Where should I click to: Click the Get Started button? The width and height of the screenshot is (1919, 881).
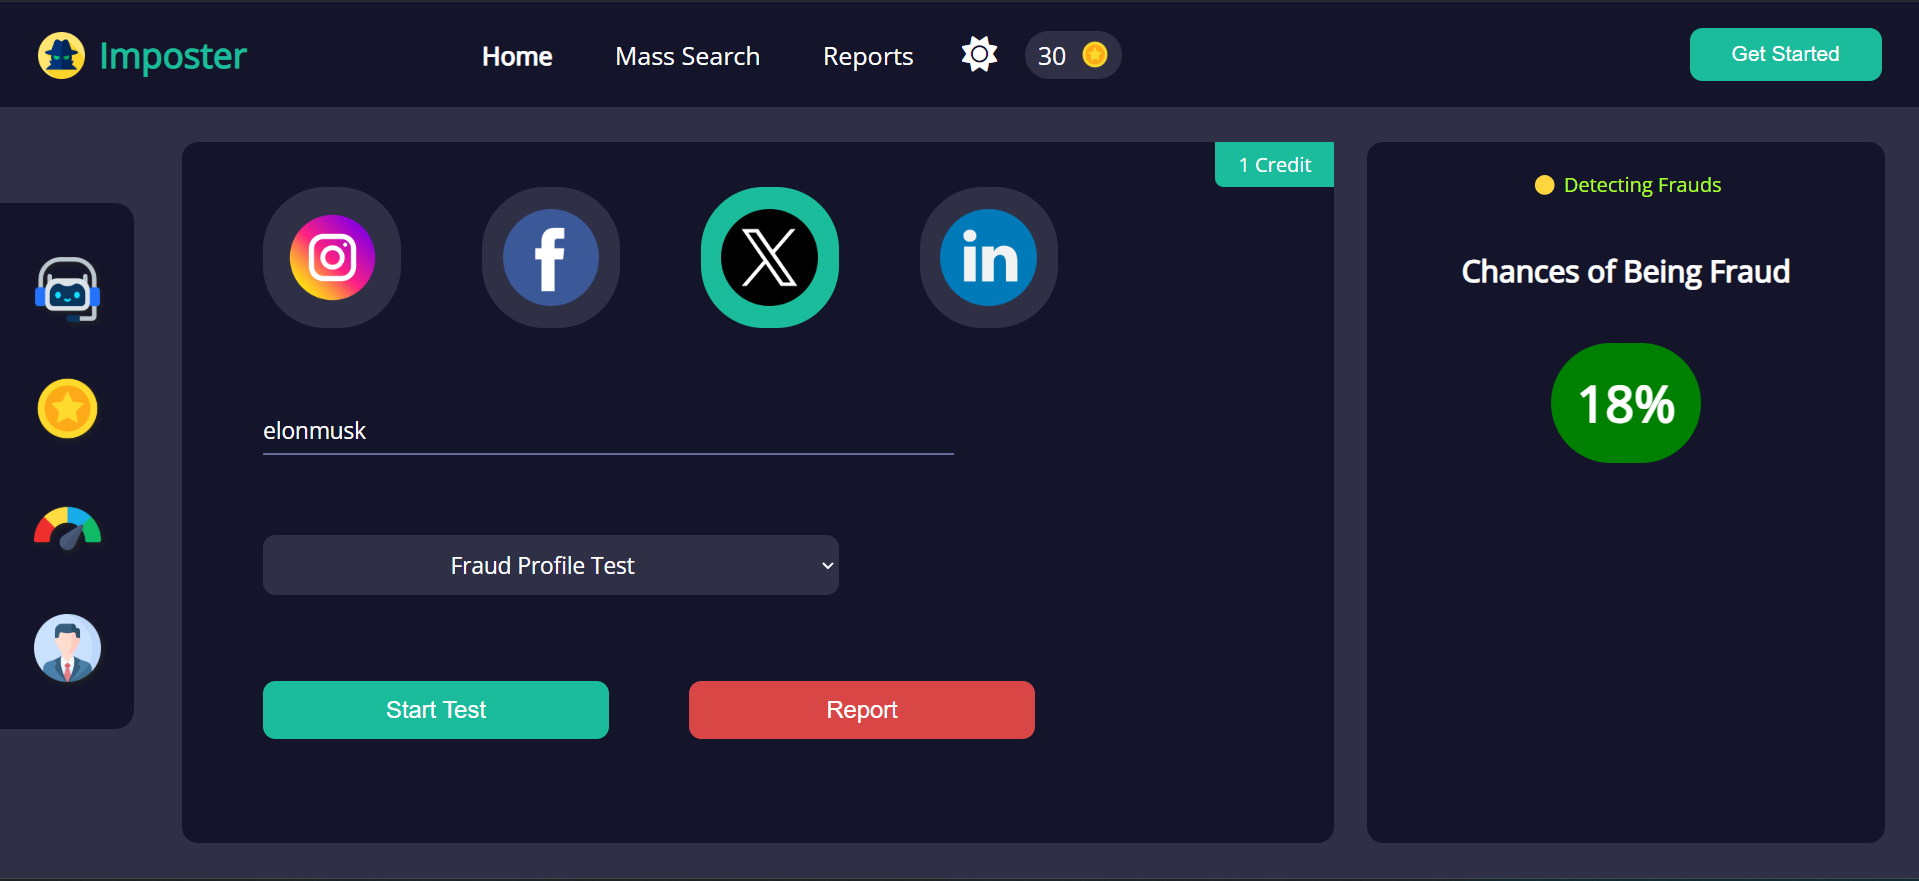[x=1786, y=54]
